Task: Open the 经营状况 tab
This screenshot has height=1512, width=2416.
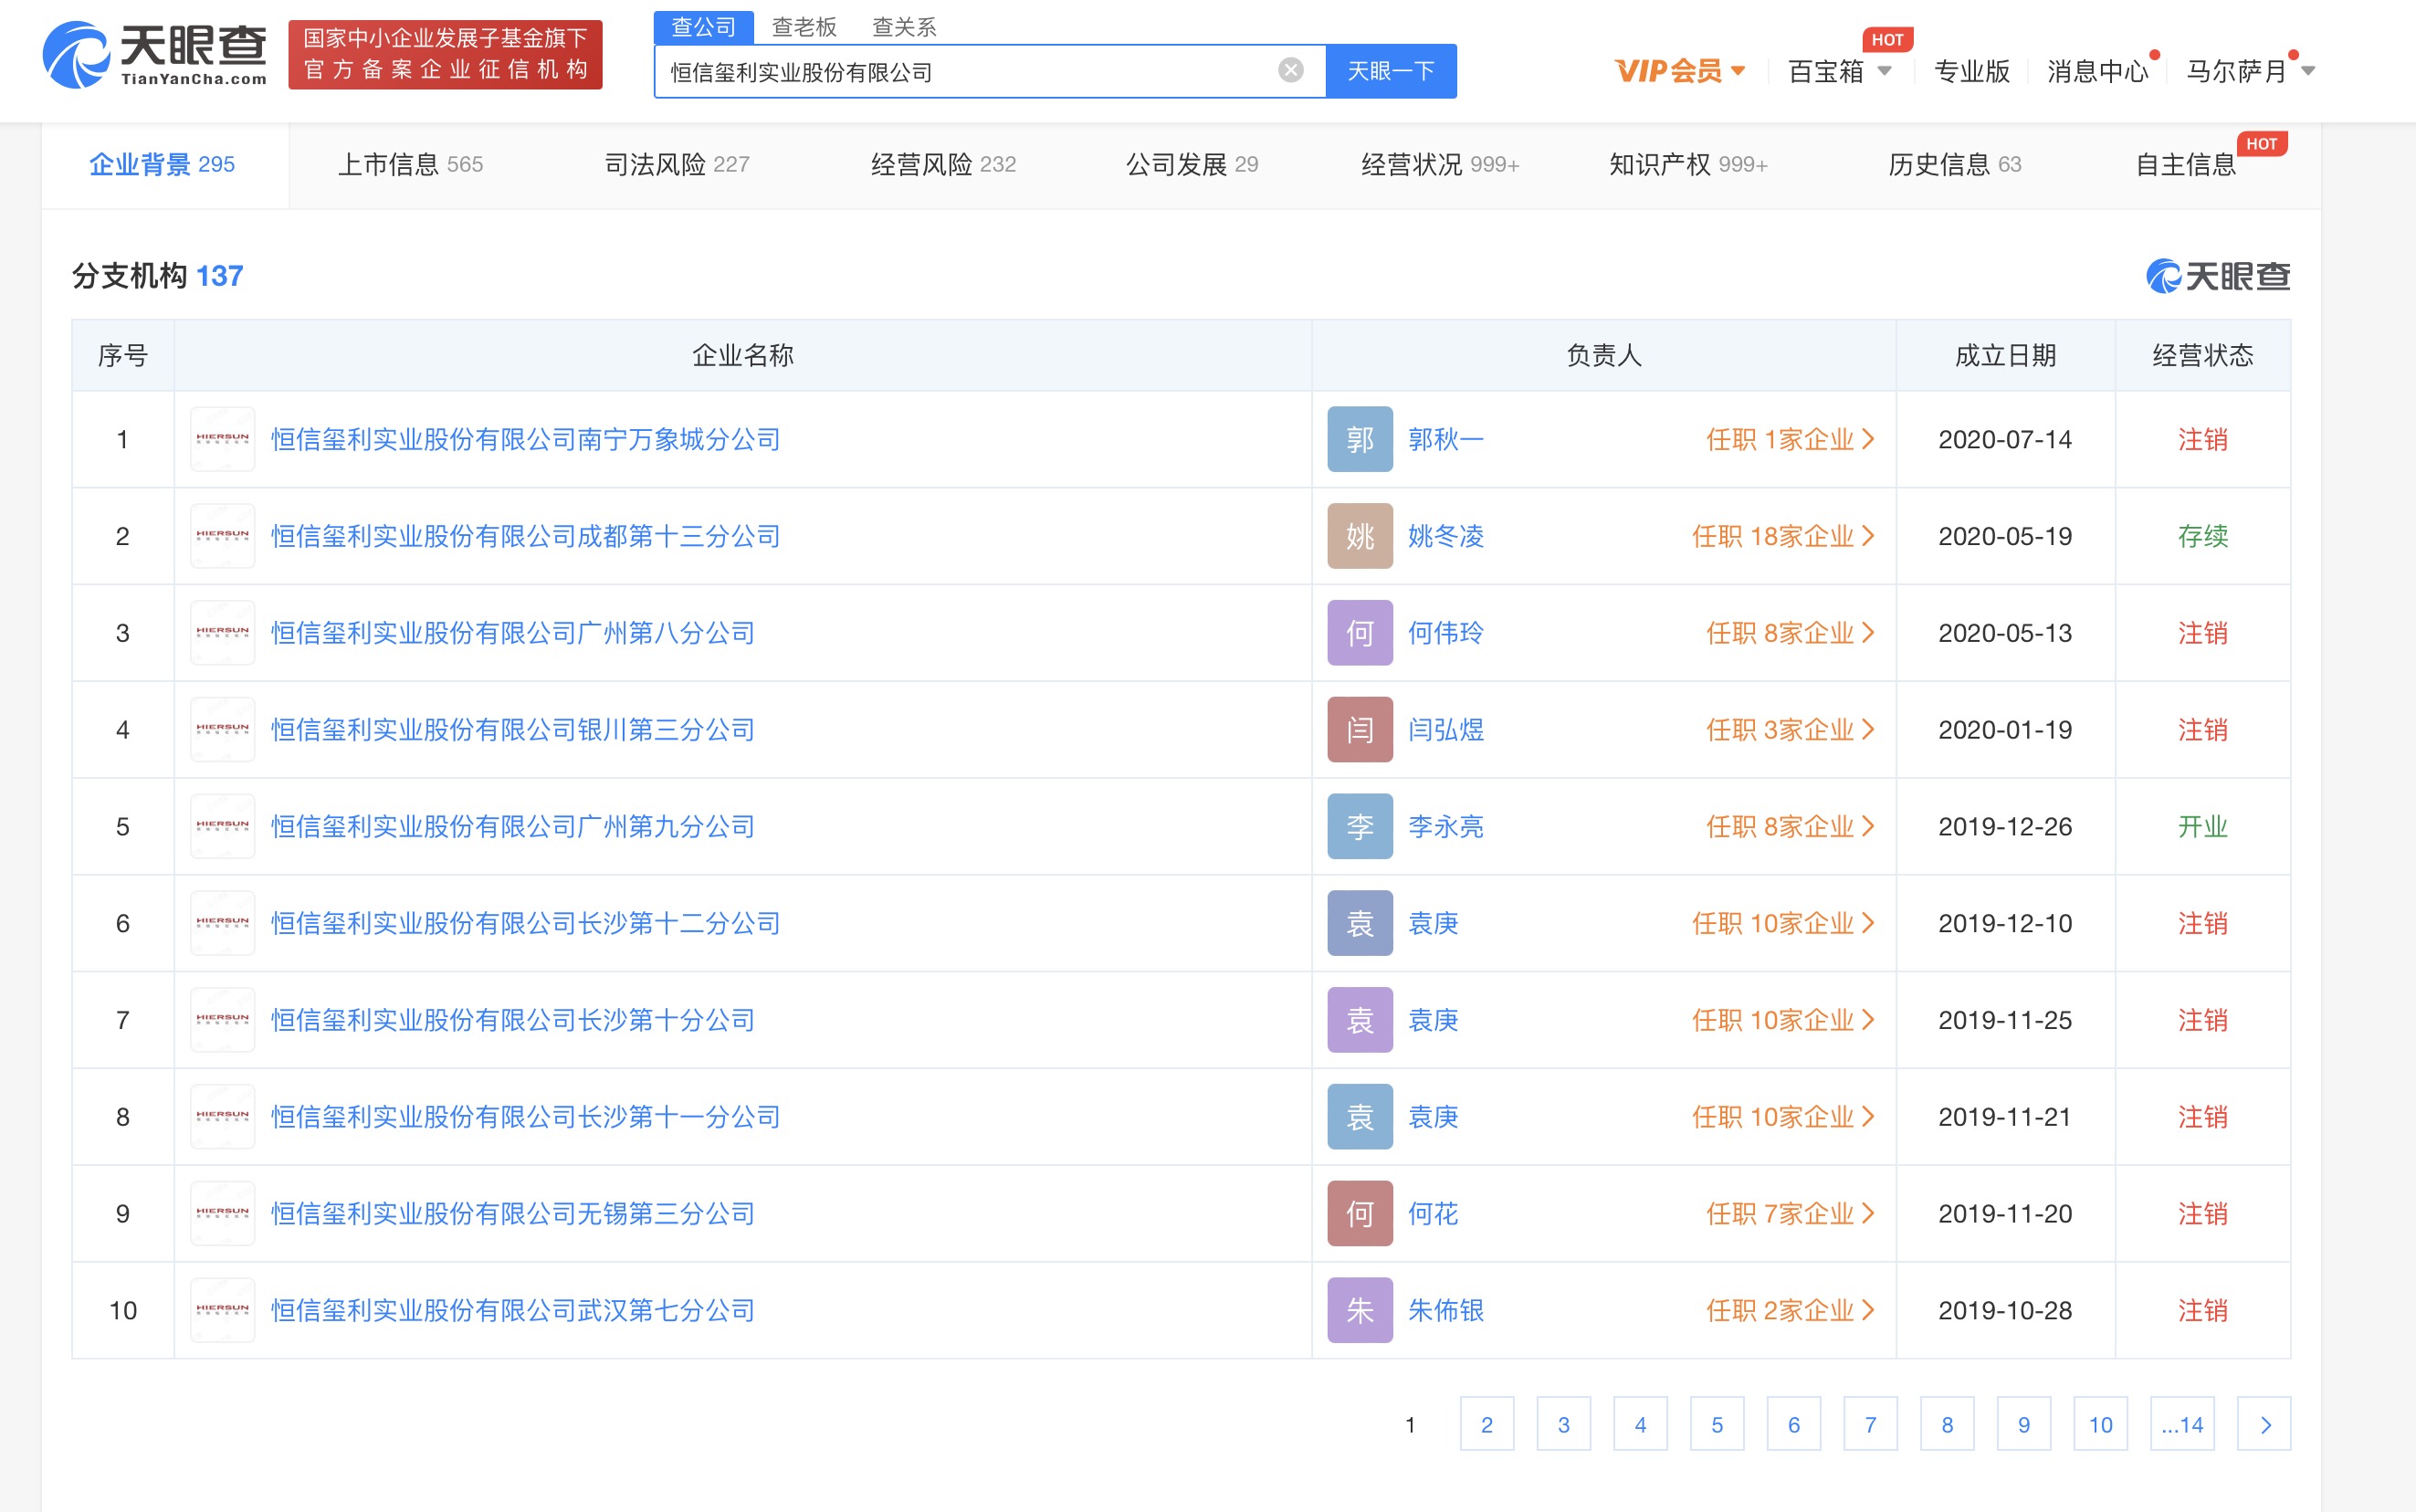Action: [x=1440, y=164]
